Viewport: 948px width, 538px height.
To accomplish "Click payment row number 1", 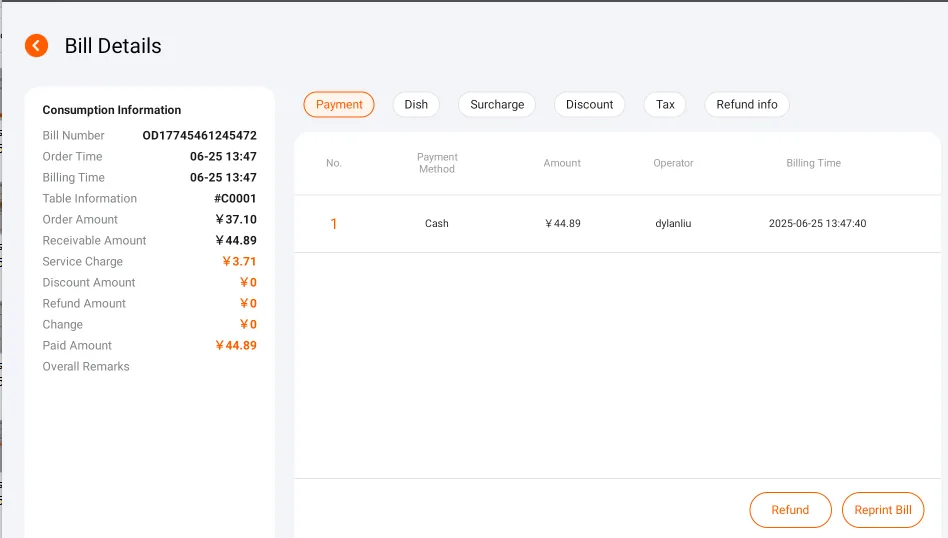I will pyautogui.click(x=334, y=224).
